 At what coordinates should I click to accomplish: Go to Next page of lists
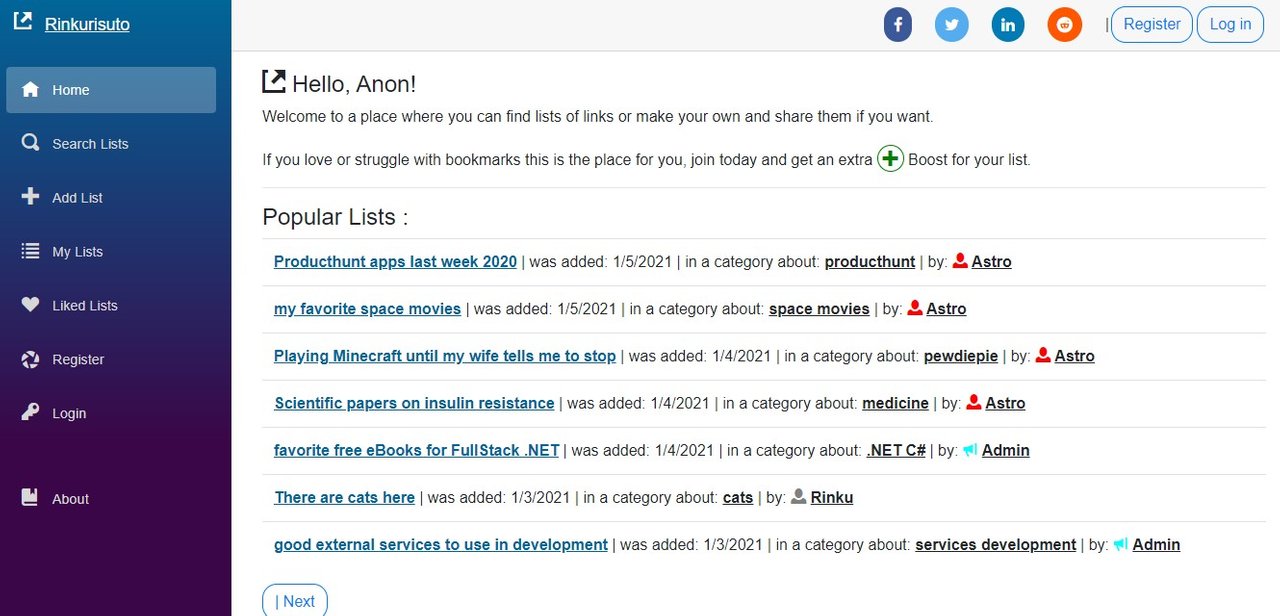pos(295,601)
